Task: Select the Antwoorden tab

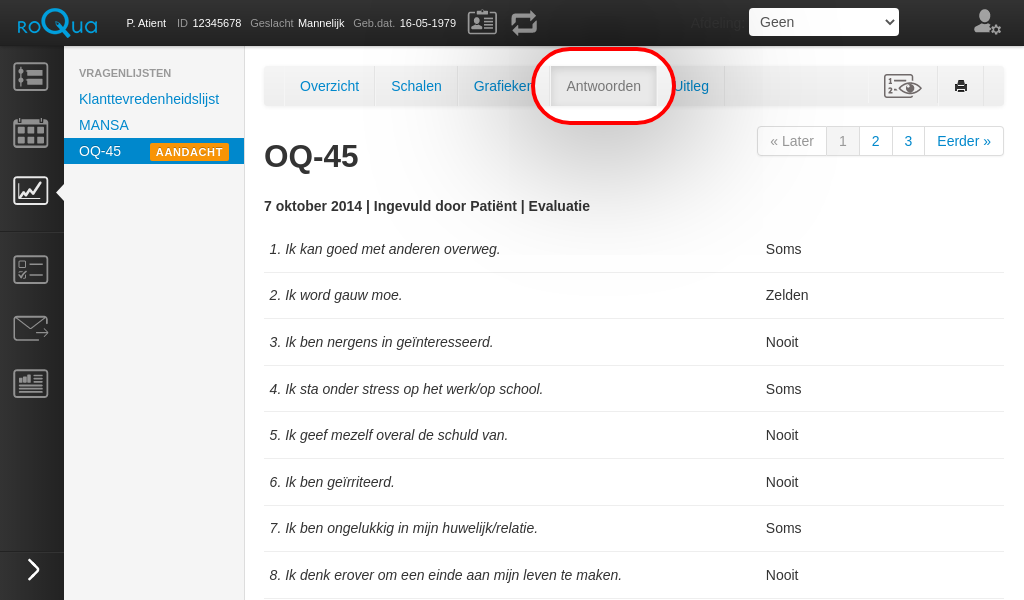Action: pyautogui.click(x=603, y=86)
